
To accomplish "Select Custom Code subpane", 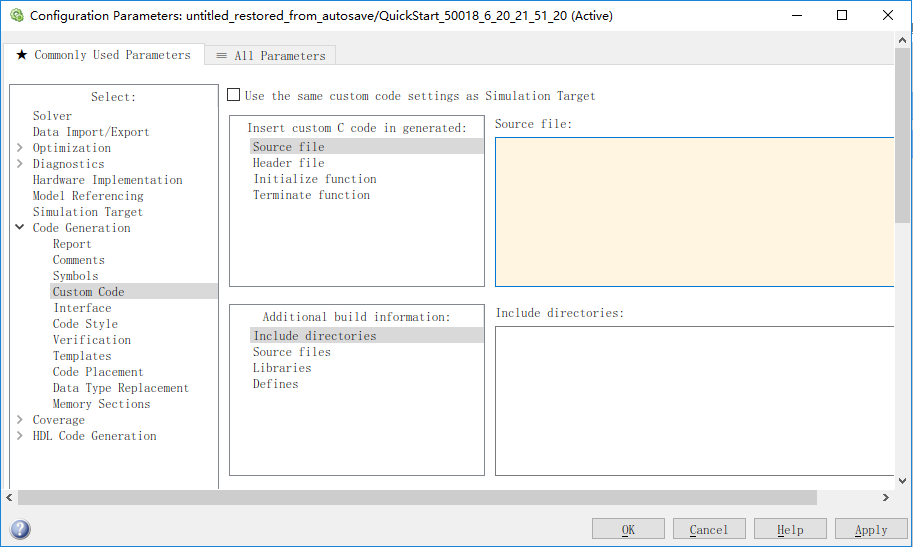I will (133, 291).
